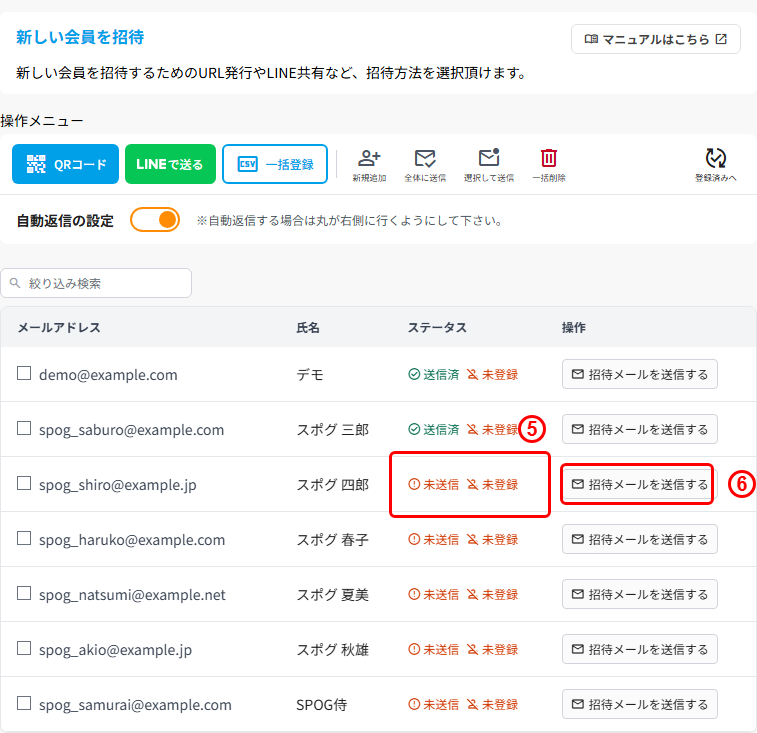757x733 pixels.
Task: Click the bulk delete trash icon
Action: click(548, 165)
